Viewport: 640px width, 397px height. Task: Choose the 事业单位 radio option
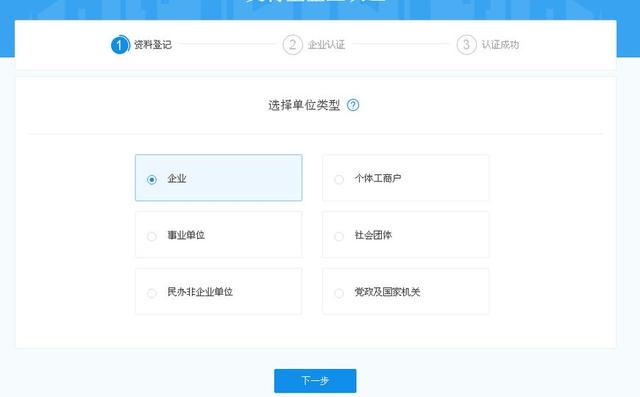click(x=152, y=236)
